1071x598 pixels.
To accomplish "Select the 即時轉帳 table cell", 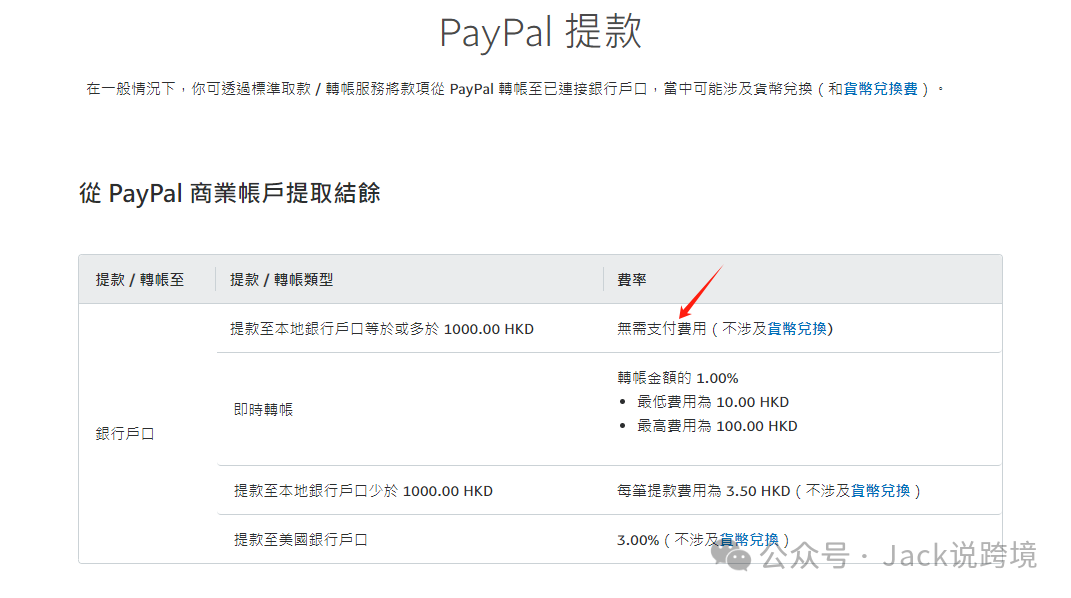I will tap(263, 409).
